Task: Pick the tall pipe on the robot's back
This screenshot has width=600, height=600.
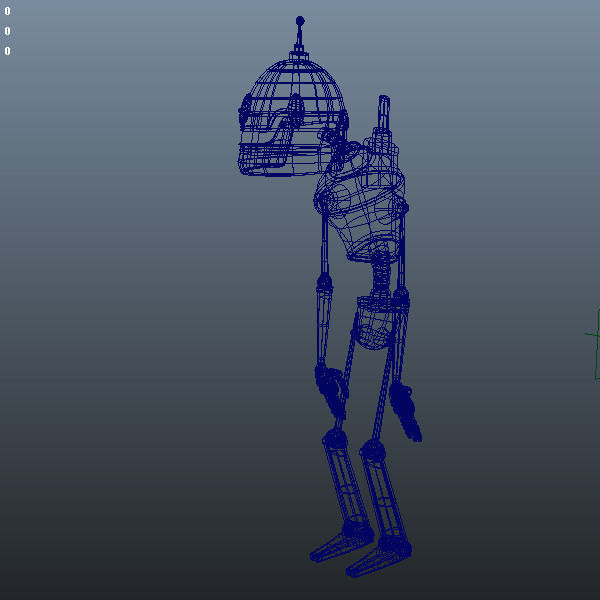Action: (383, 113)
